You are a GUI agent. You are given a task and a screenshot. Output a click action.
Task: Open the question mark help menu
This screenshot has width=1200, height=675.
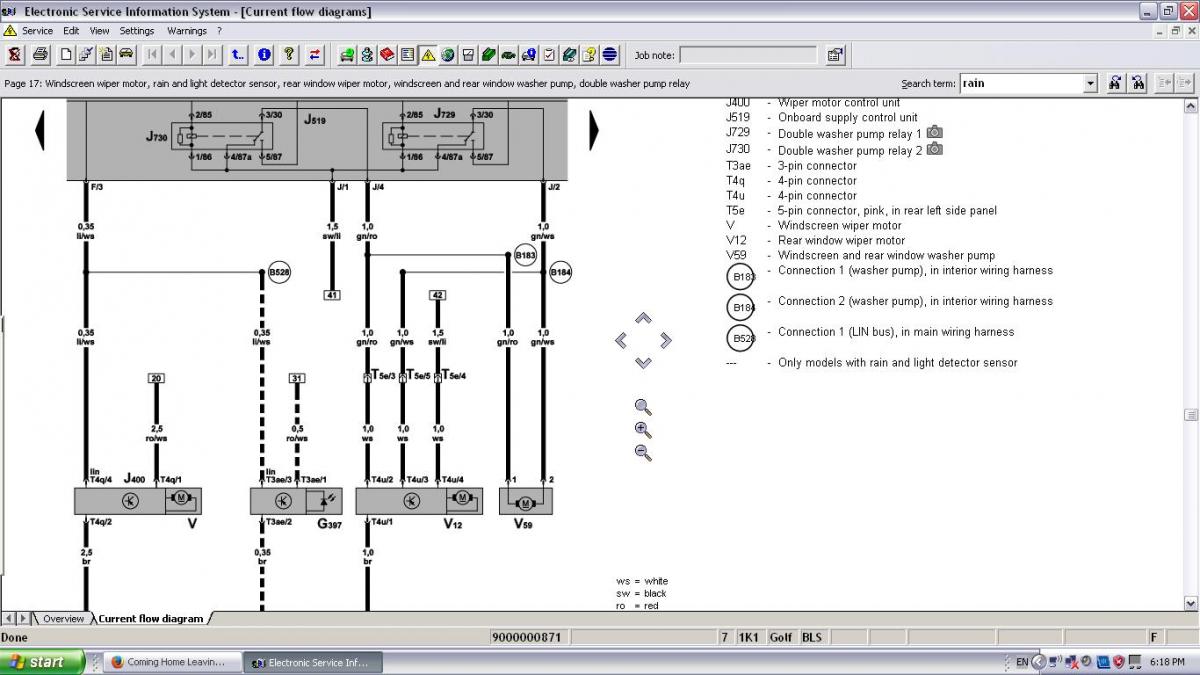[x=219, y=31]
